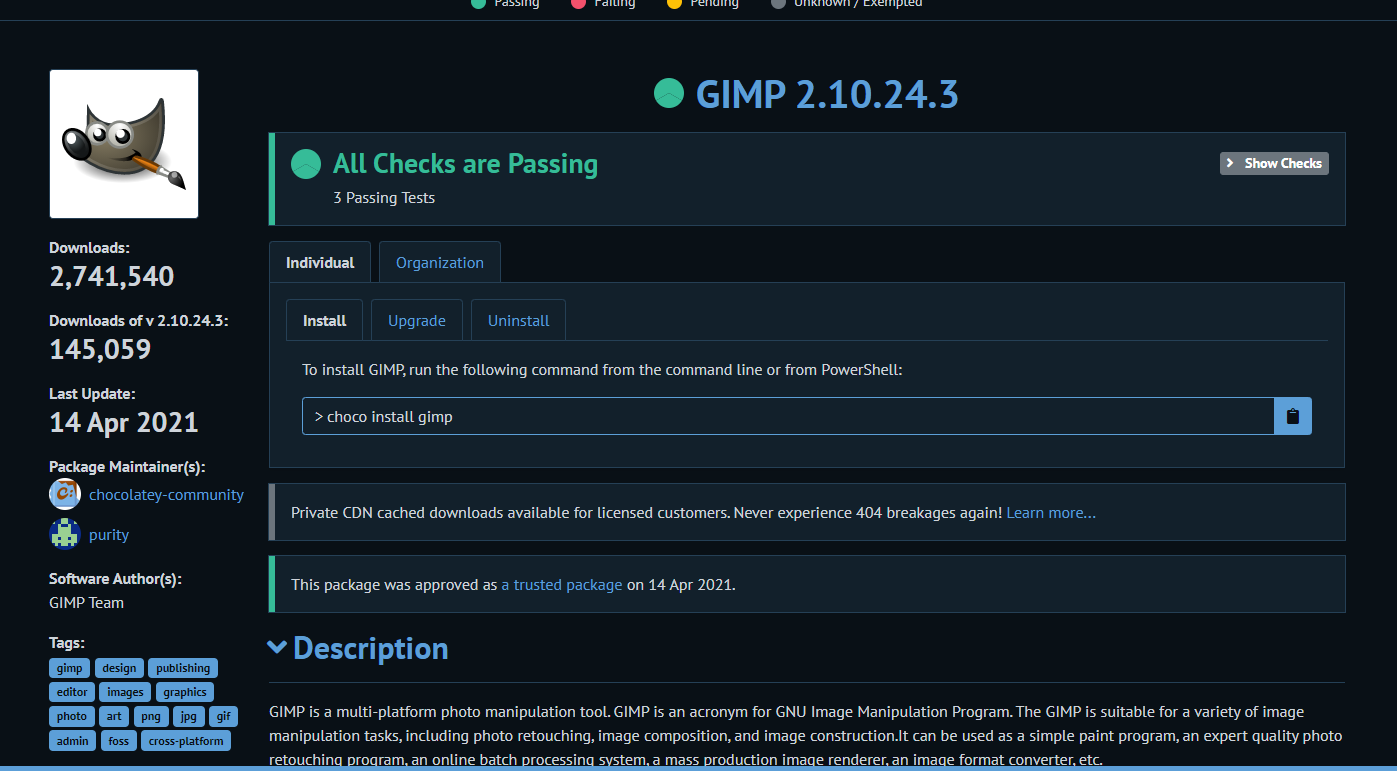Click the foss tag
The height and width of the screenshot is (771, 1397).
click(x=118, y=741)
